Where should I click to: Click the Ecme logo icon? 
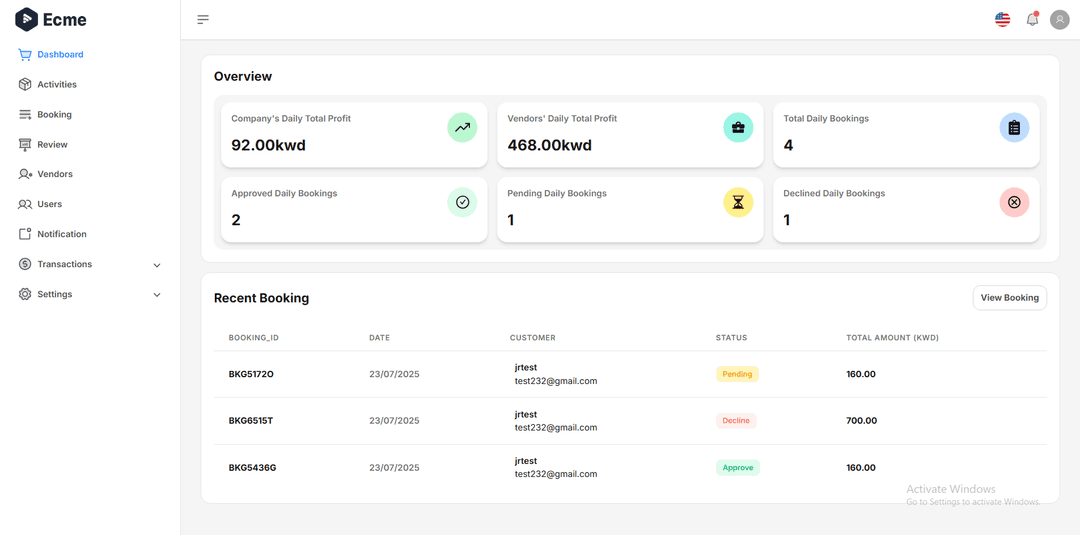[26, 19]
